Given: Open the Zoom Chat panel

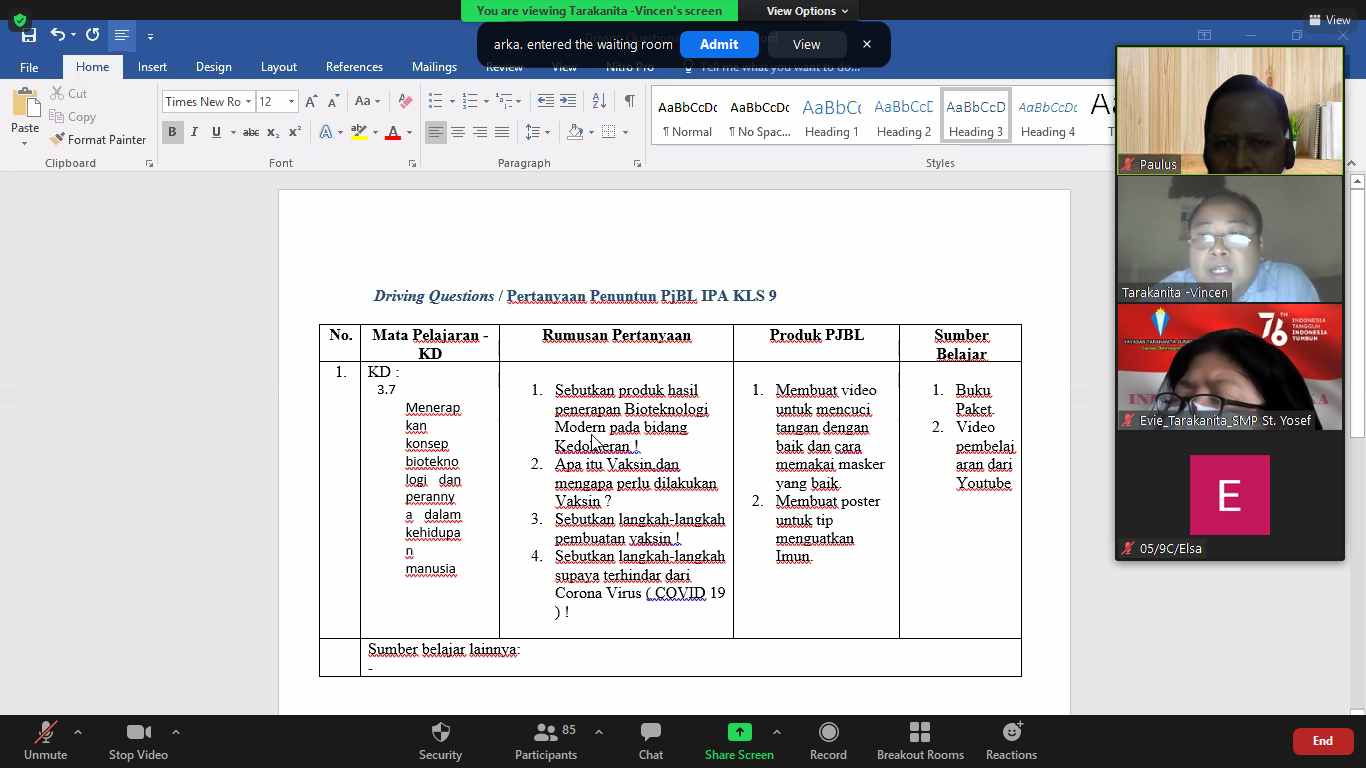Looking at the screenshot, I should (651, 741).
